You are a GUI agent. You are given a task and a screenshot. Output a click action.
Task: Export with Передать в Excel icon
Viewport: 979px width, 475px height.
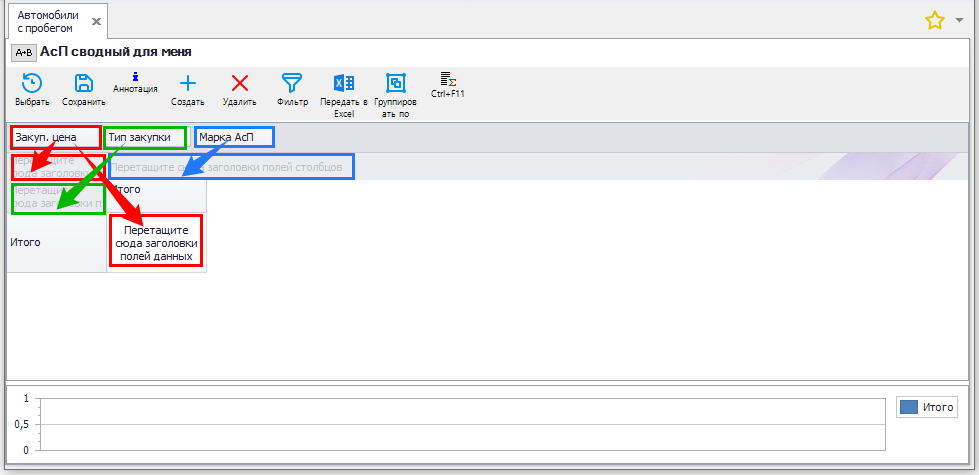click(344, 84)
